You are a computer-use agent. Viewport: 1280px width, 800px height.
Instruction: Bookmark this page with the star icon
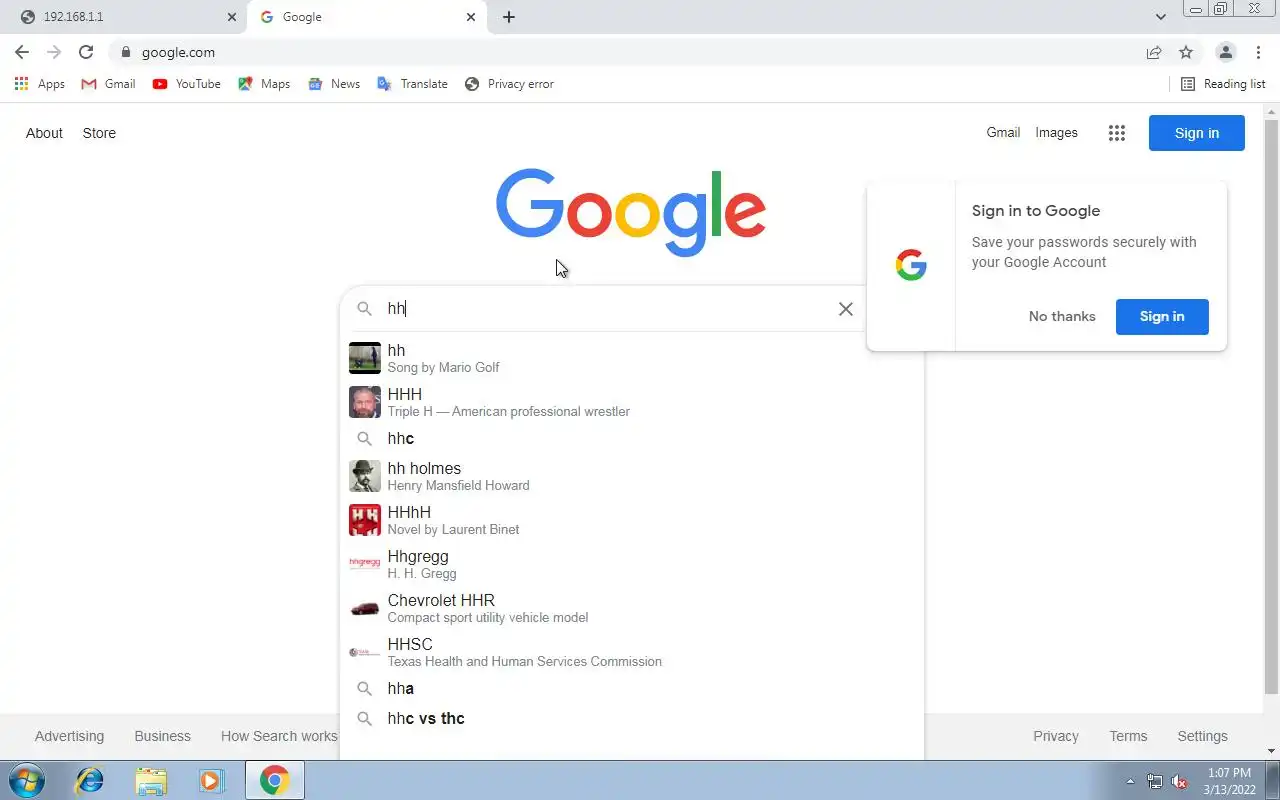(1186, 52)
